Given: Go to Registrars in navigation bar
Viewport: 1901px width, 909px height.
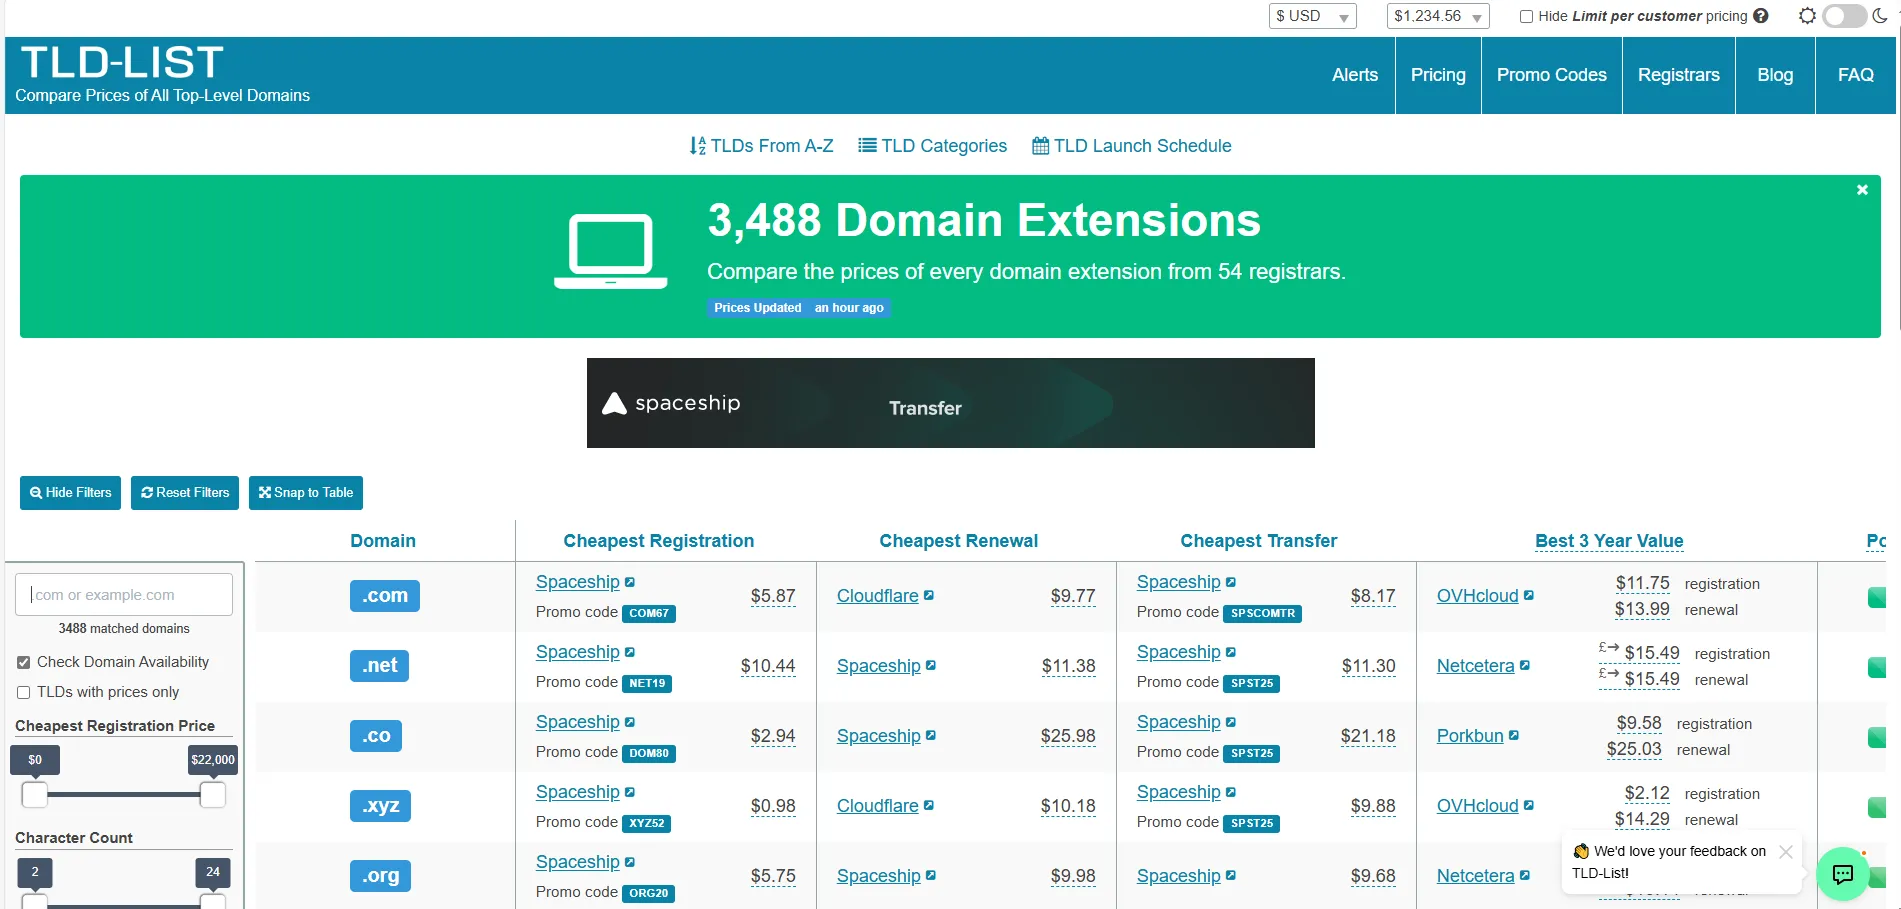Looking at the screenshot, I should pyautogui.click(x=1678, y=75).
